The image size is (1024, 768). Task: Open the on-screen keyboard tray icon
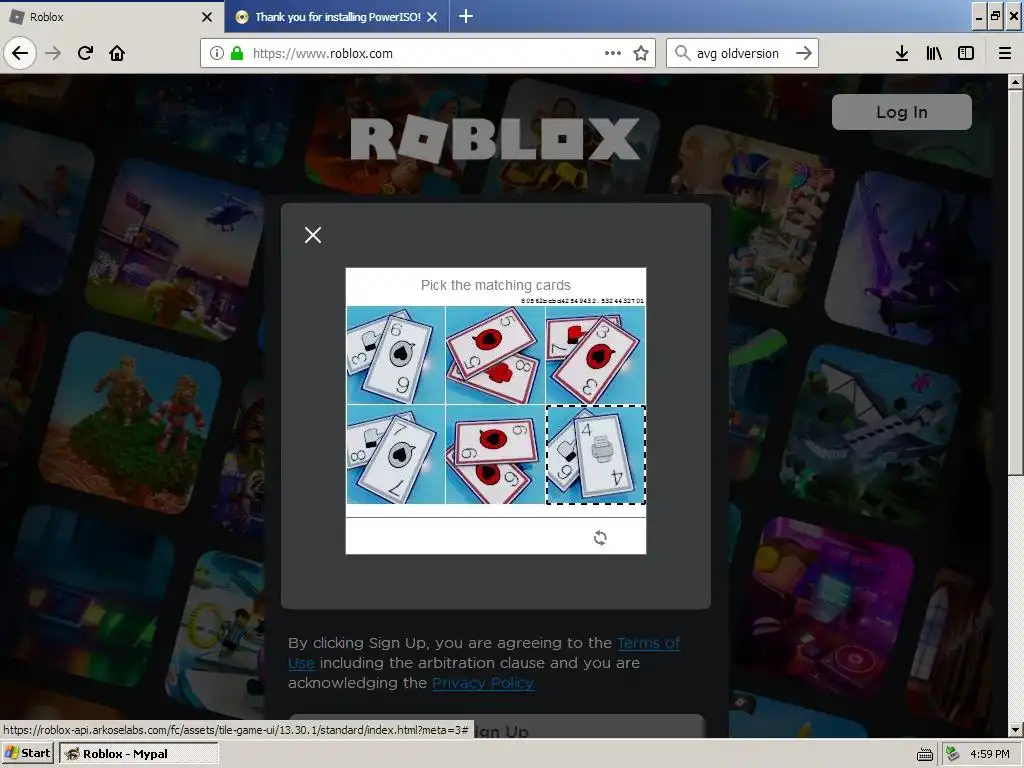click(925, 754)
